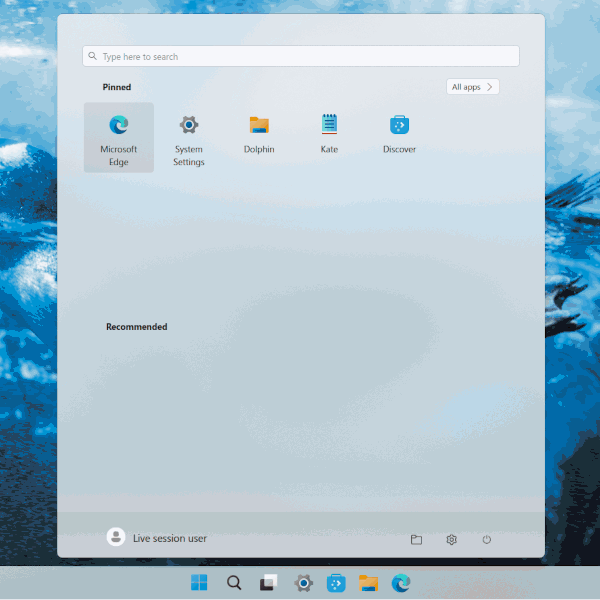Launch the Kate text editor

tap(329, 136)
